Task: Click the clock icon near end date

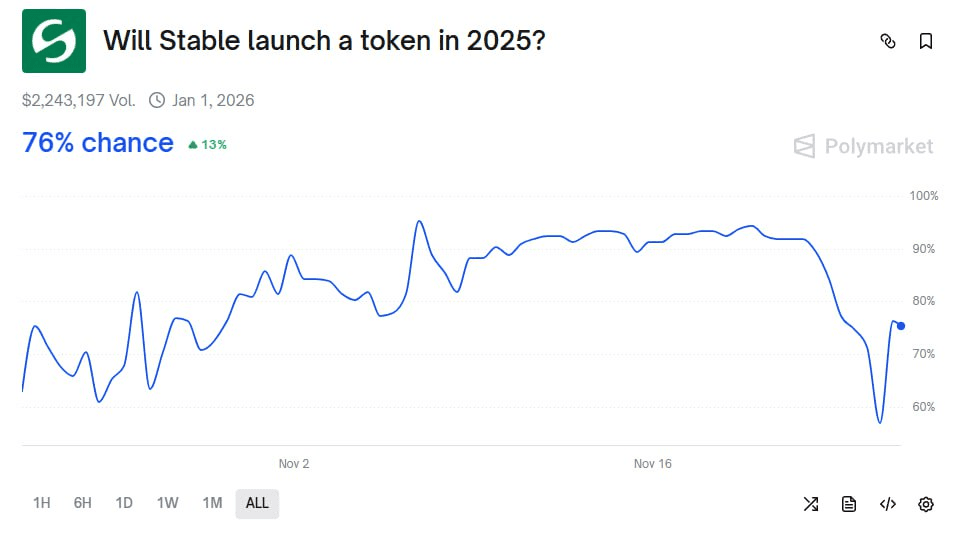Action: [157, 100]
